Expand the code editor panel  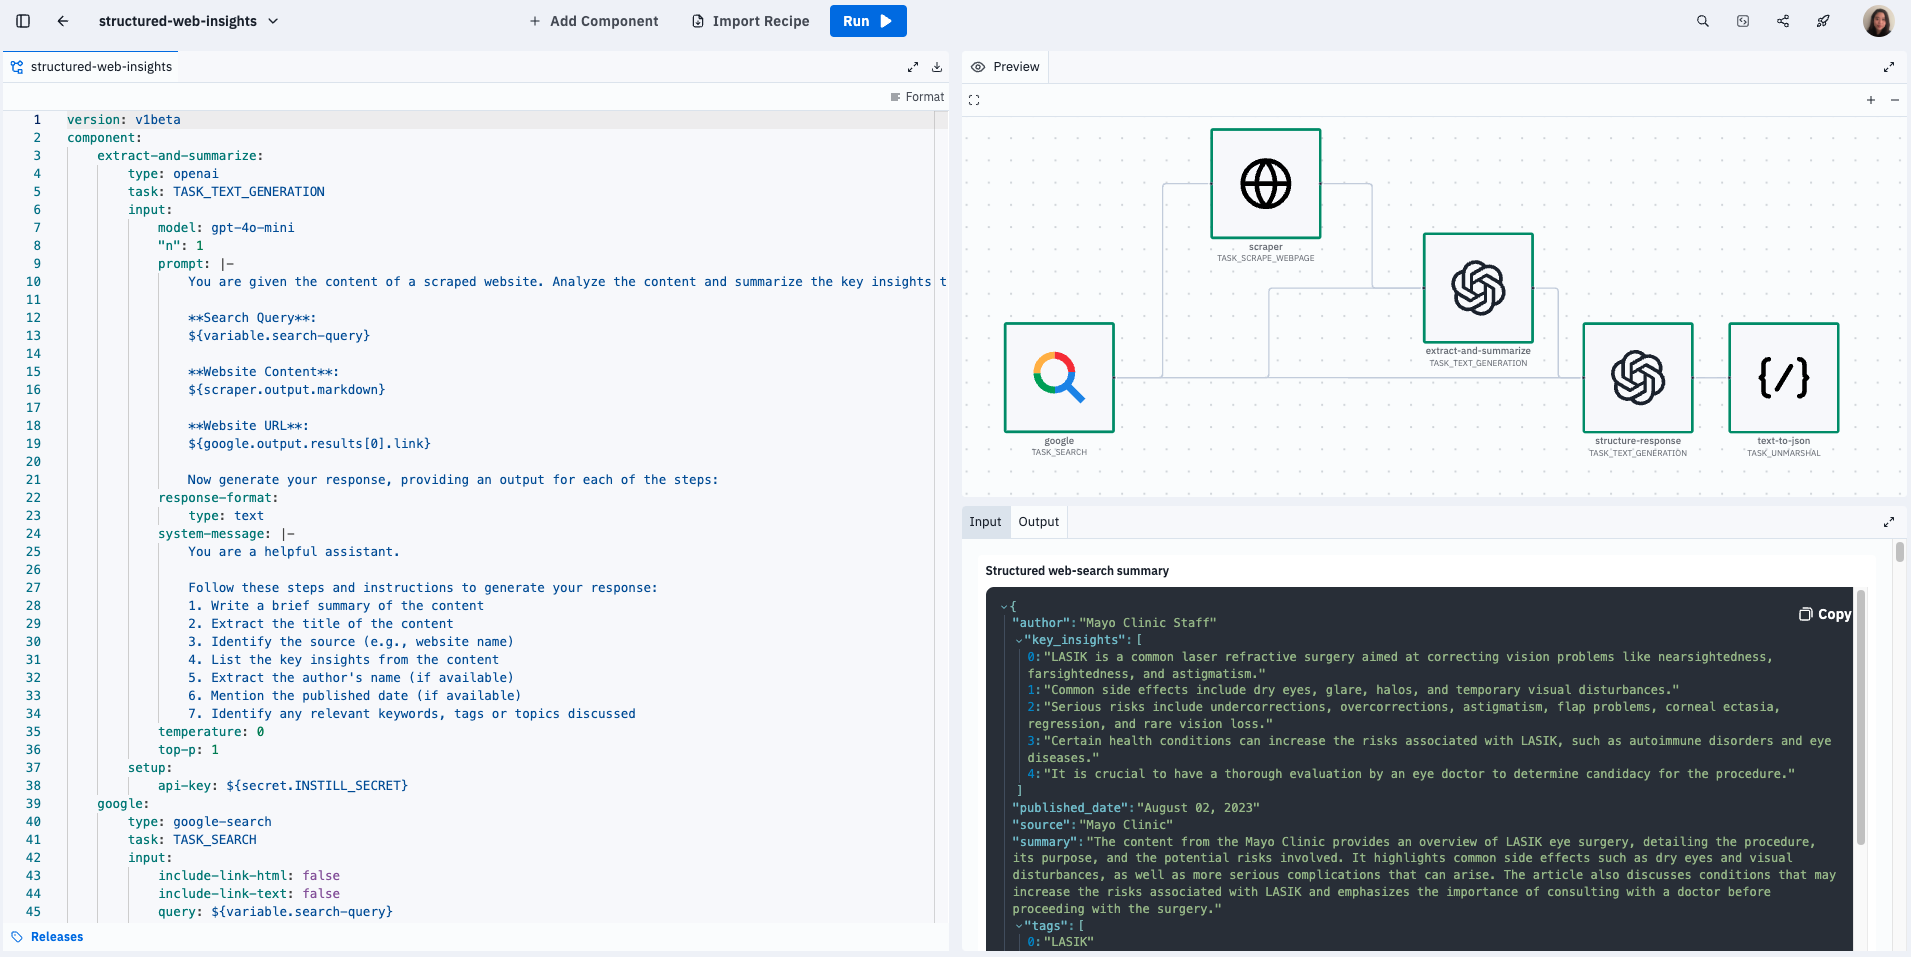[x=913, y=67]
